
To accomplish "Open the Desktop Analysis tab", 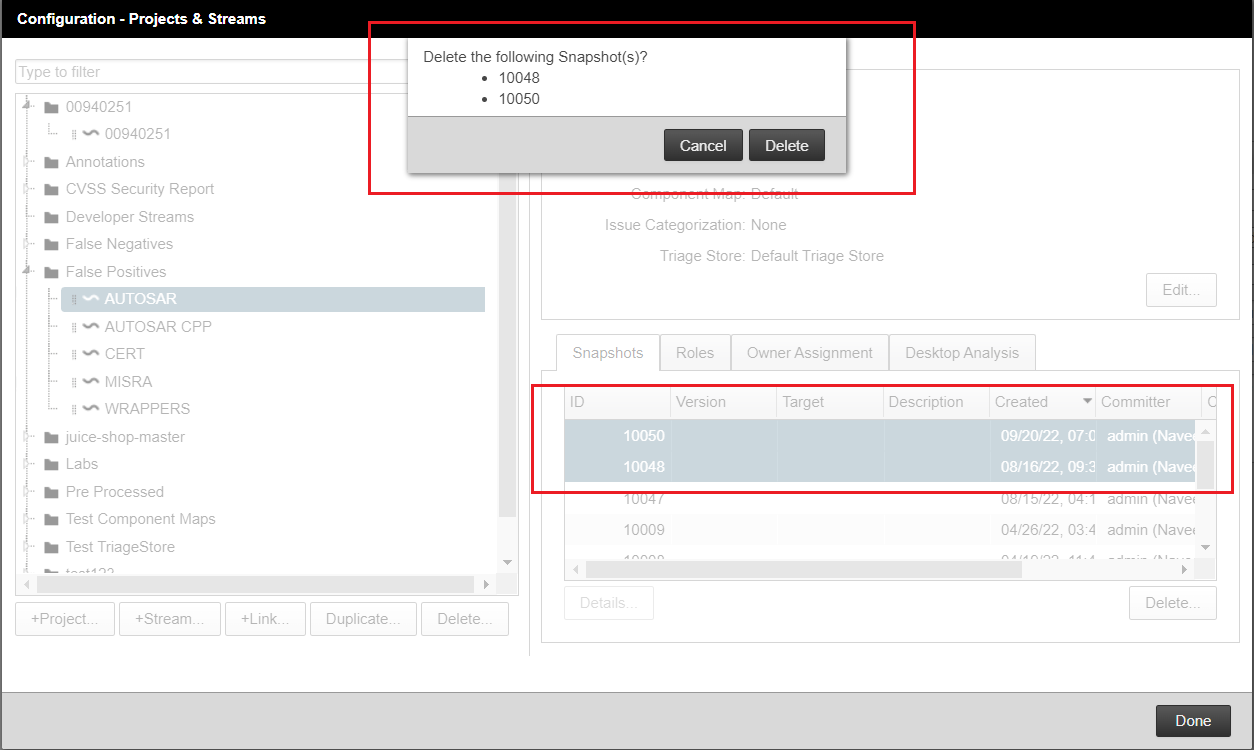I will 961,352.
